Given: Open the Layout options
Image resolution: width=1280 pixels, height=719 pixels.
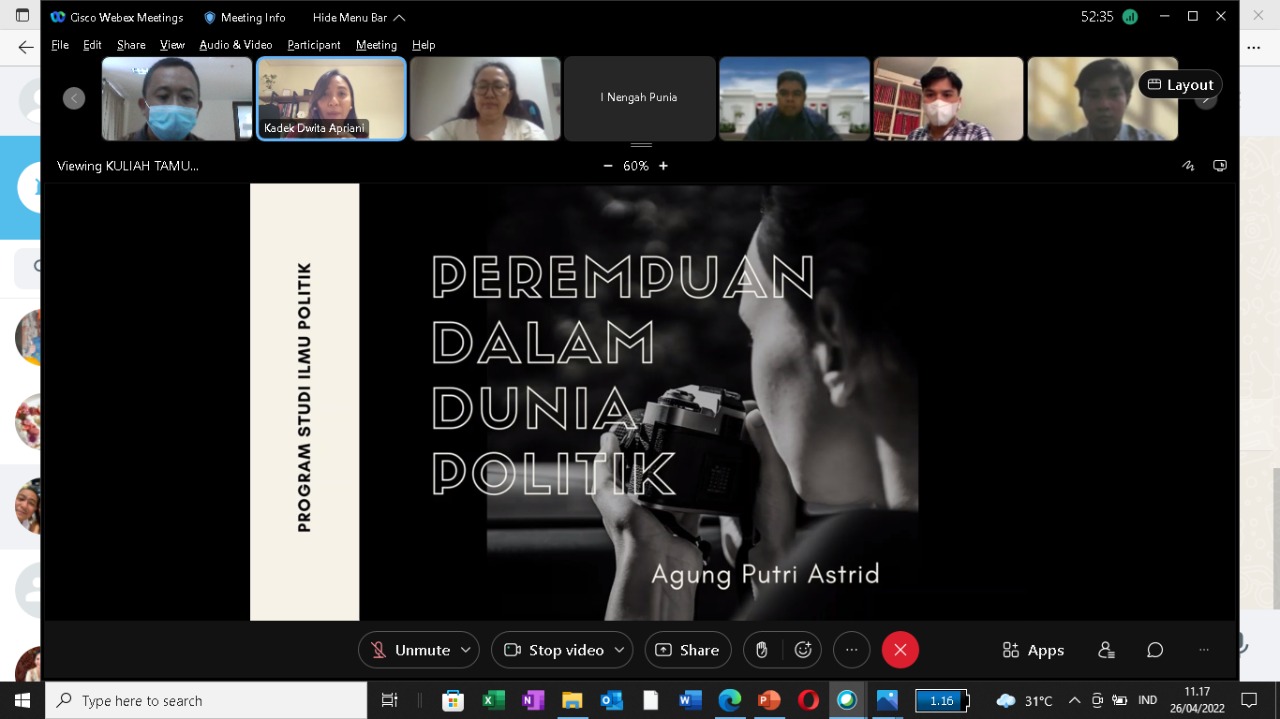Looking at the screenshot, I should 1180,85.
